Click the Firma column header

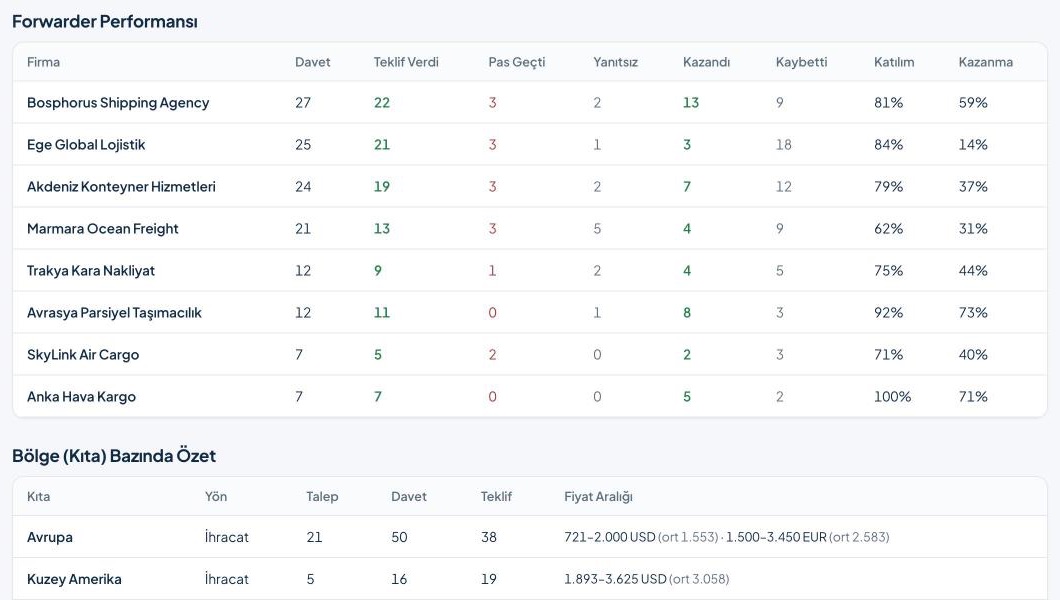point(43,62)
